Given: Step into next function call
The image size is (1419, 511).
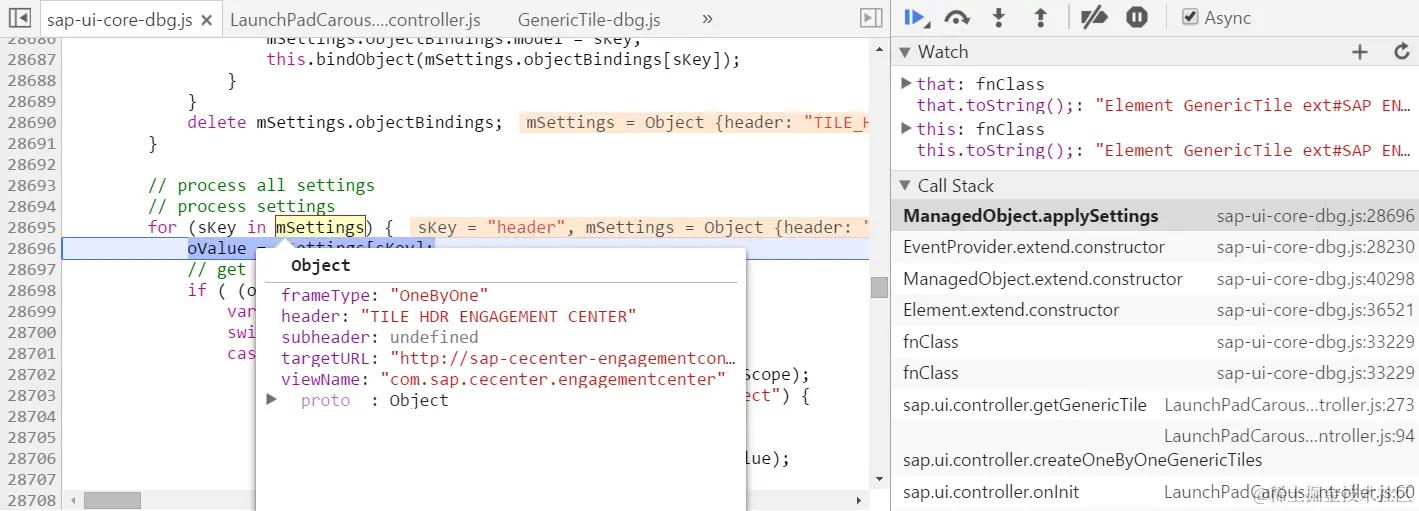Looking at the screenshot, I should point(998,17).
